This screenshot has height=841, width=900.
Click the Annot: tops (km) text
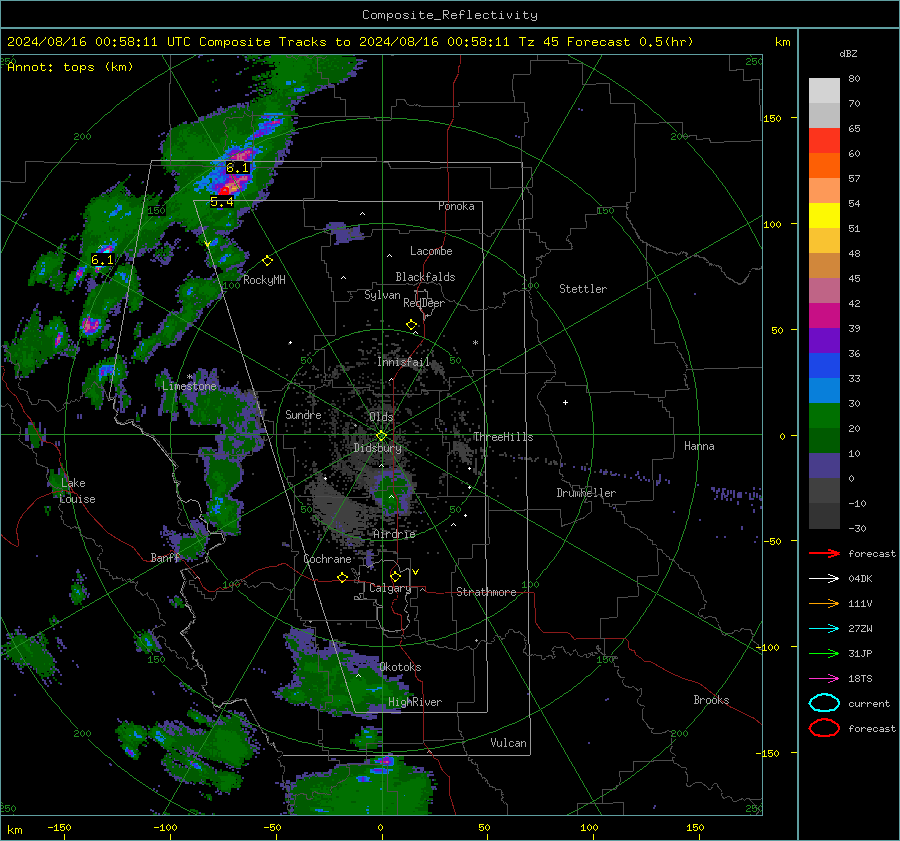click(x=70, y=67)
